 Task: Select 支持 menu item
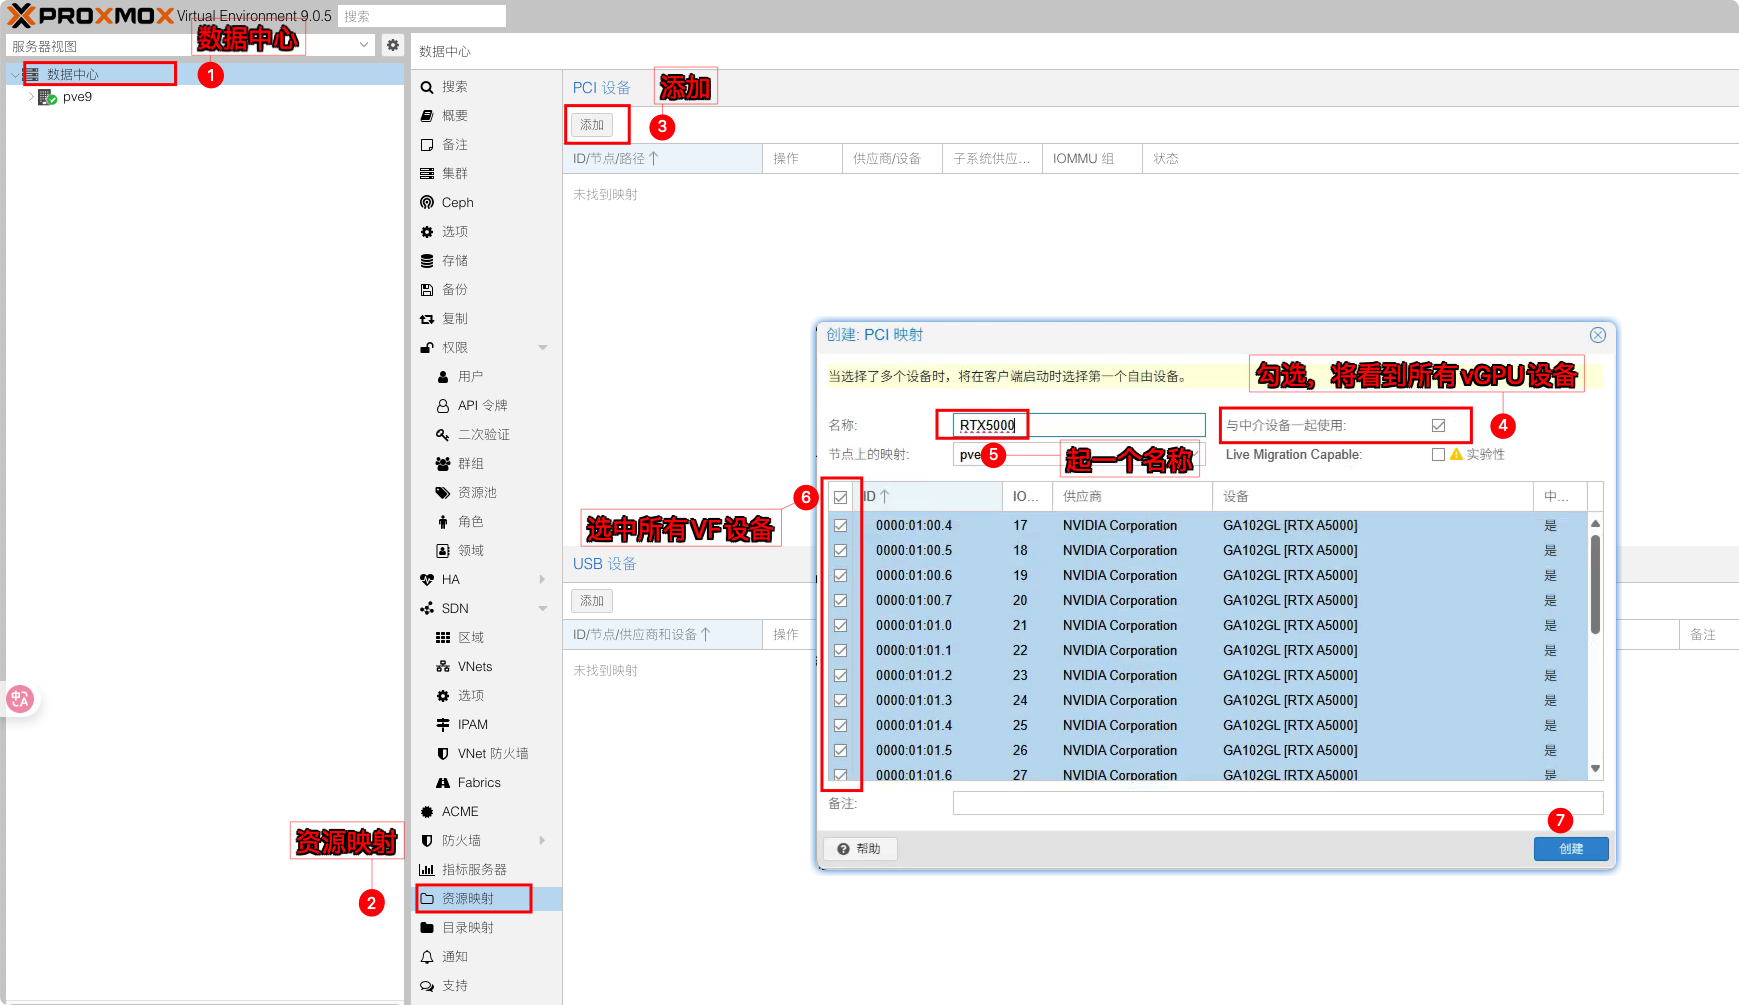tap(486, 986)
